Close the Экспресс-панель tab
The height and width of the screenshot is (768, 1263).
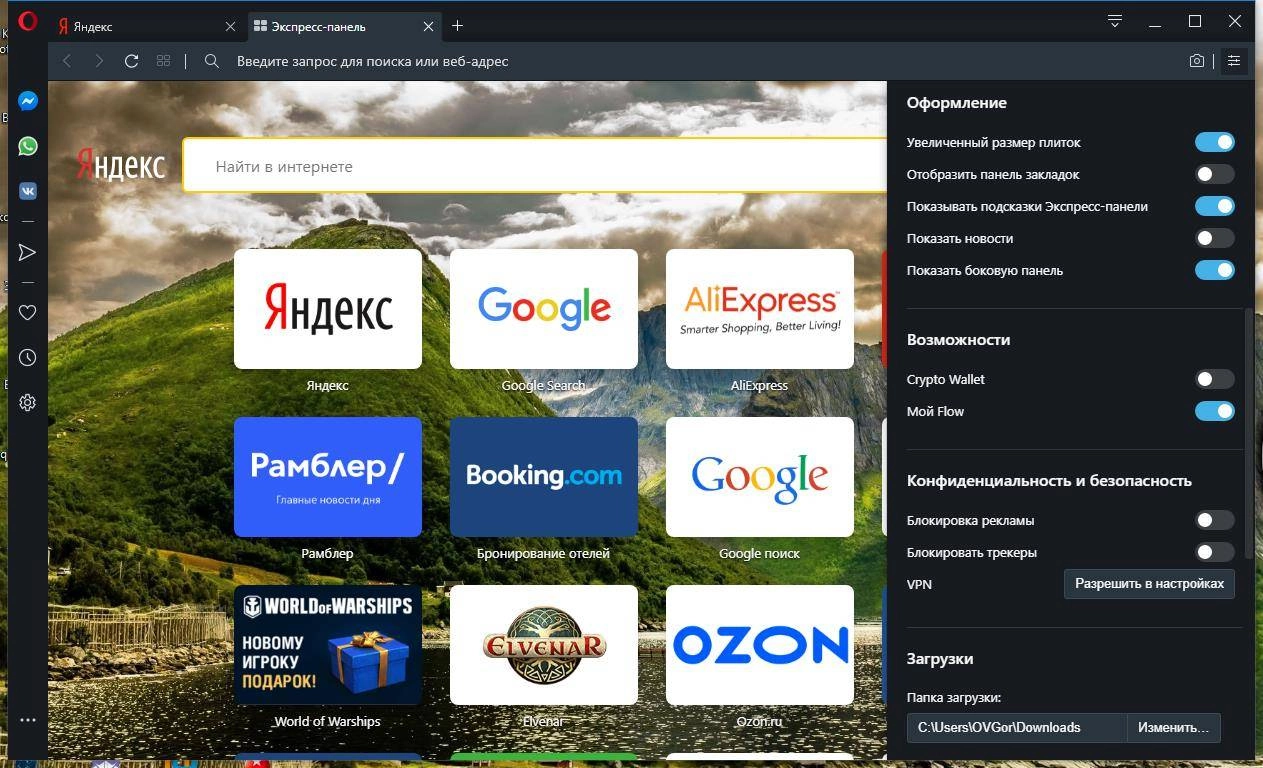[x=429, y=27]
